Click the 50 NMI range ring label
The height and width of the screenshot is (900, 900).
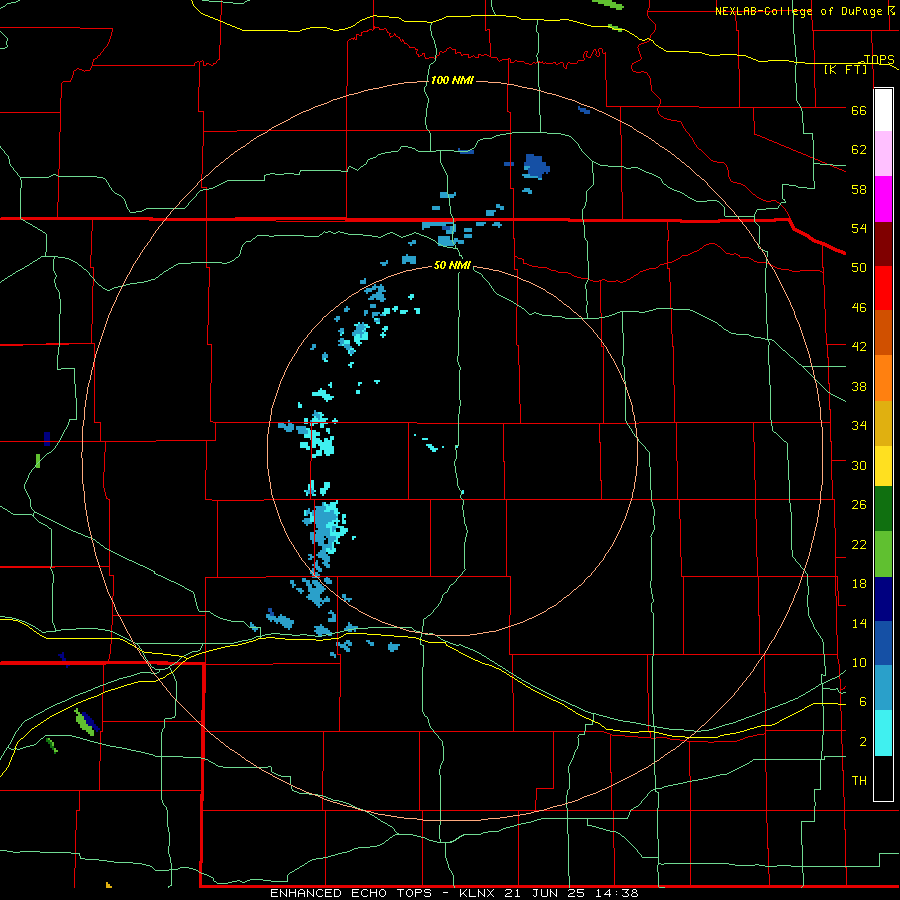452,265
